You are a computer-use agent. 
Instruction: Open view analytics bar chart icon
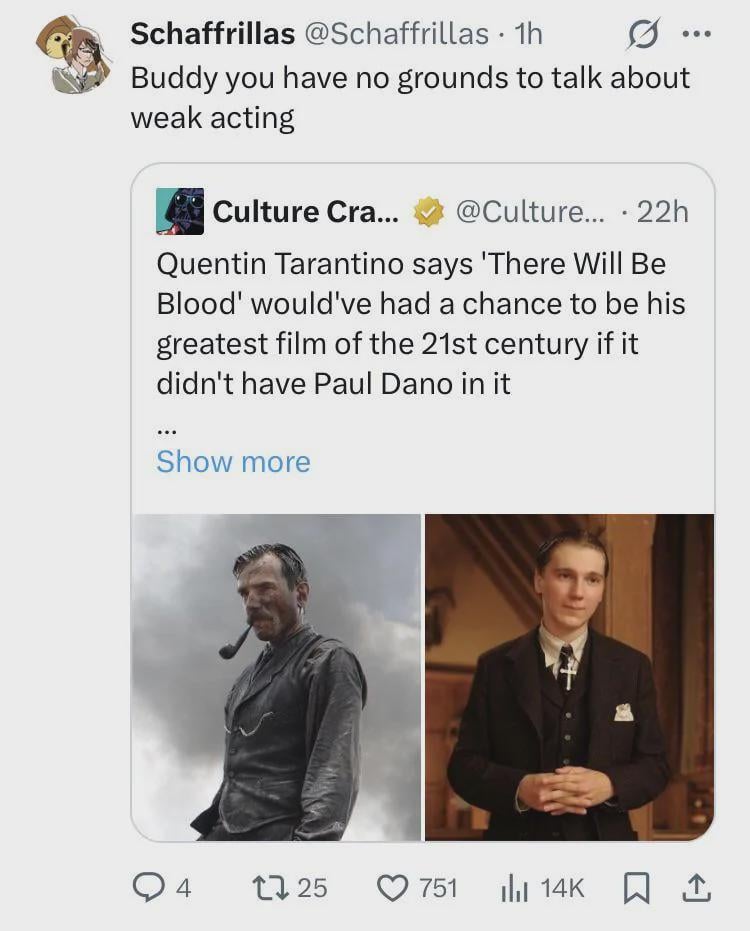tap(514, 887)
